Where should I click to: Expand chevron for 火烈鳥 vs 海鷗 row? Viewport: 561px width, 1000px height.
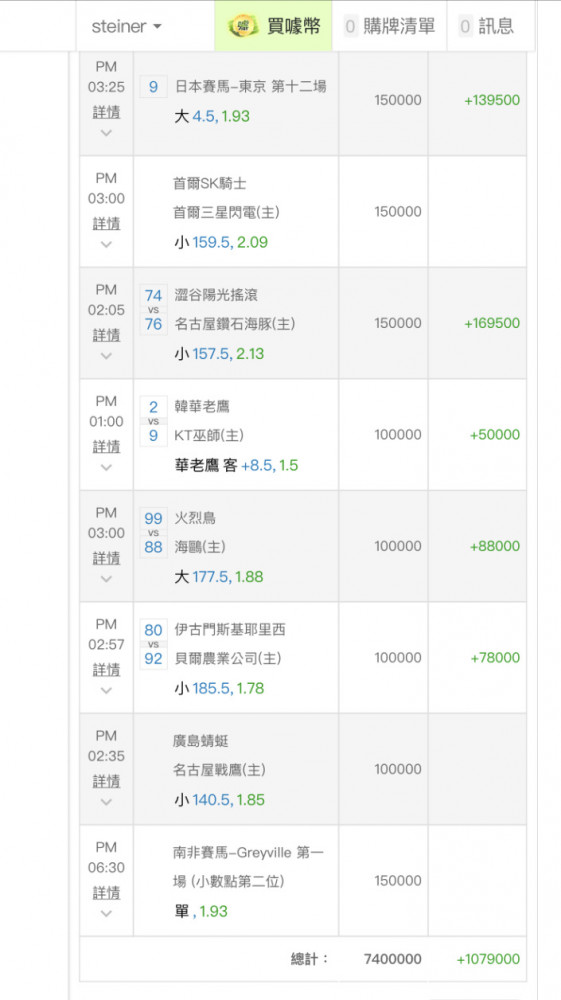pos(106,579)
